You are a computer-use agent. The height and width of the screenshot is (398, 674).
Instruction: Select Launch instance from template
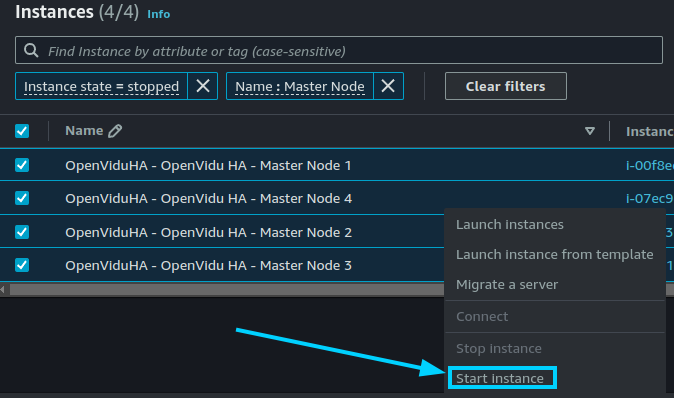(x=555, y=254)
